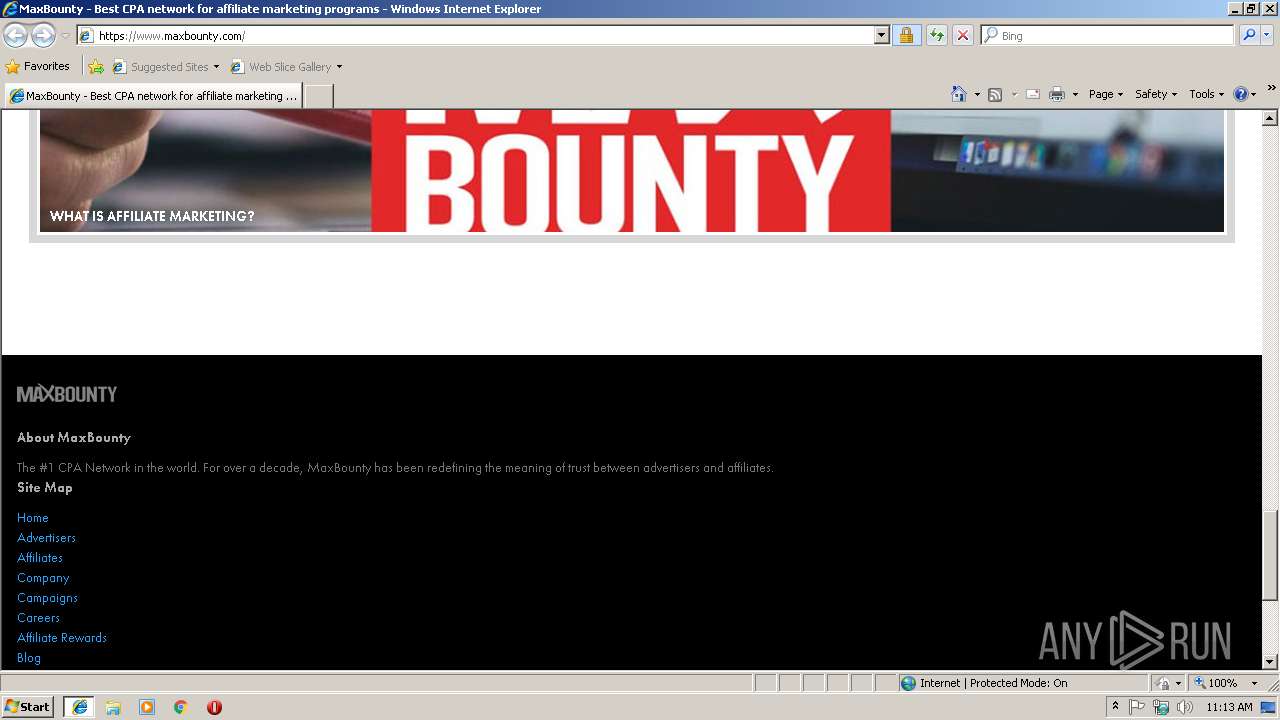Open the Blog footer link
The image size is (1280, 720).
coord(29,658)
